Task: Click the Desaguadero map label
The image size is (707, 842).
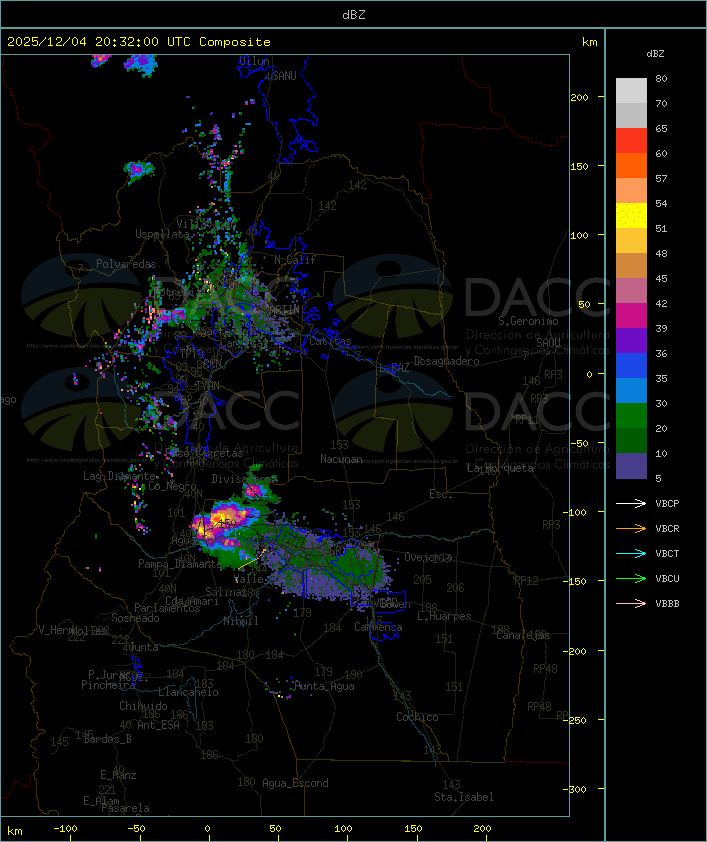Action: [446, 361]
